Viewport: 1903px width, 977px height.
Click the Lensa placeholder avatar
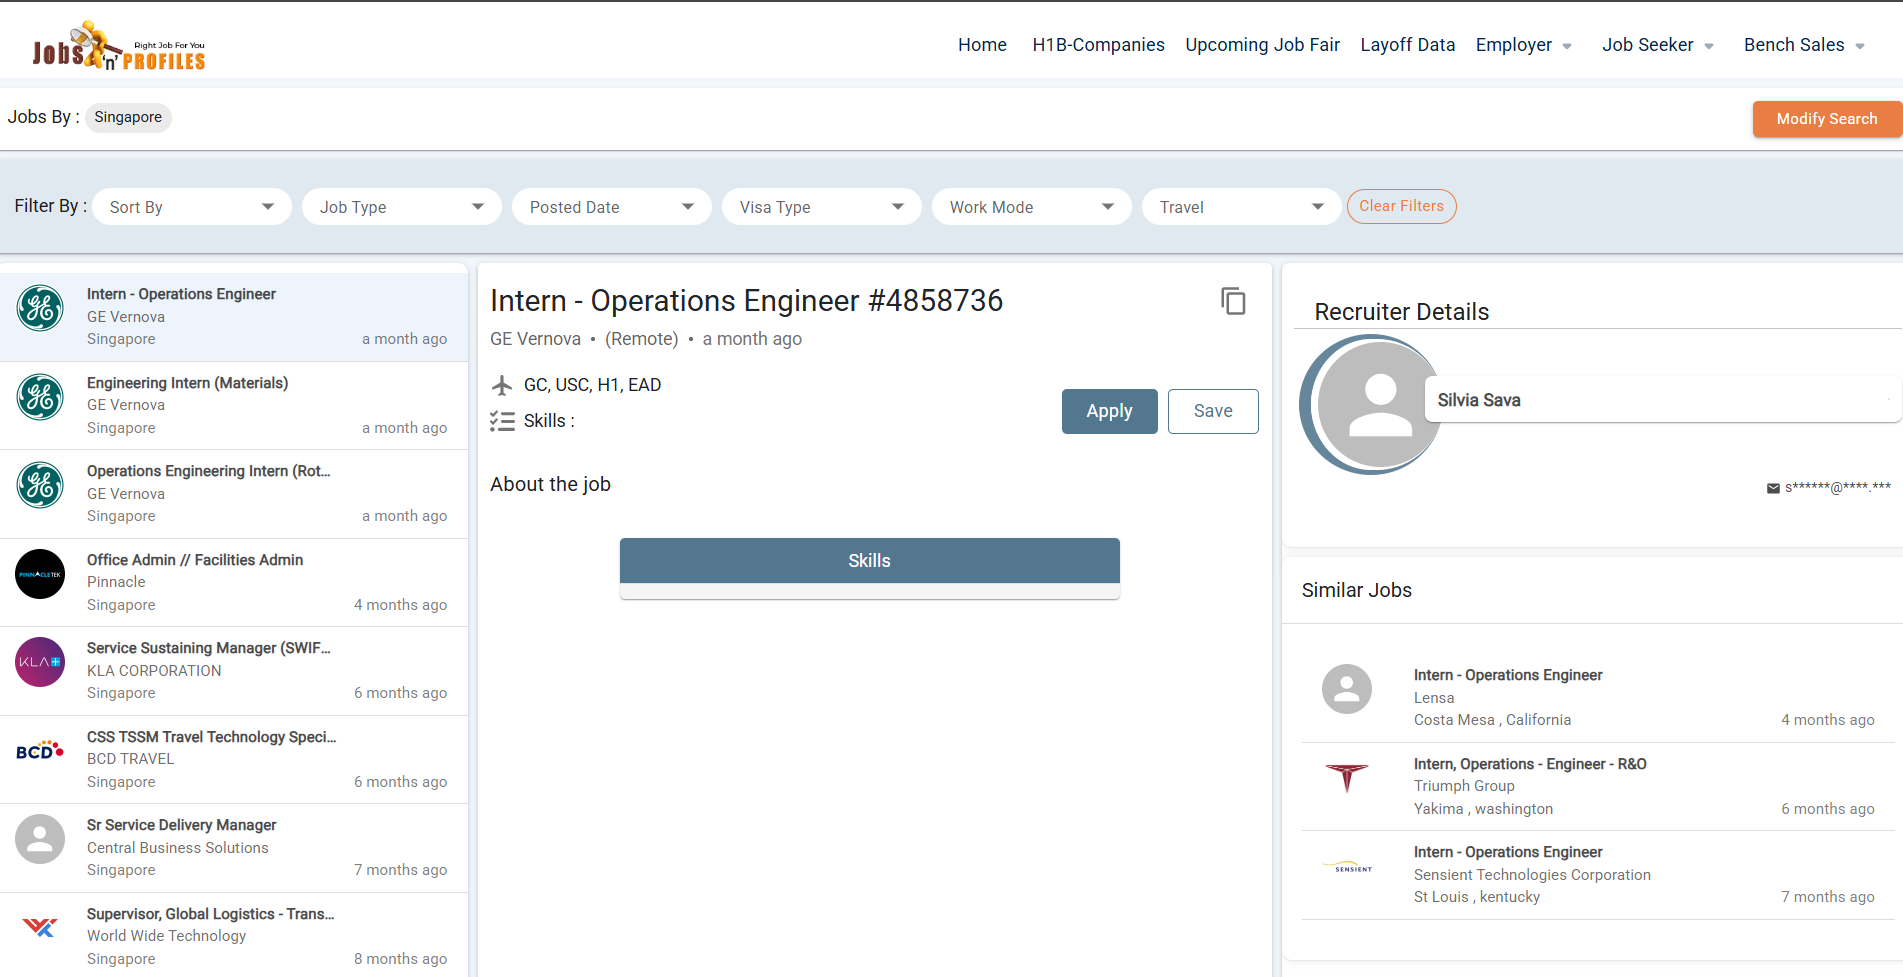click(1347, 689)
